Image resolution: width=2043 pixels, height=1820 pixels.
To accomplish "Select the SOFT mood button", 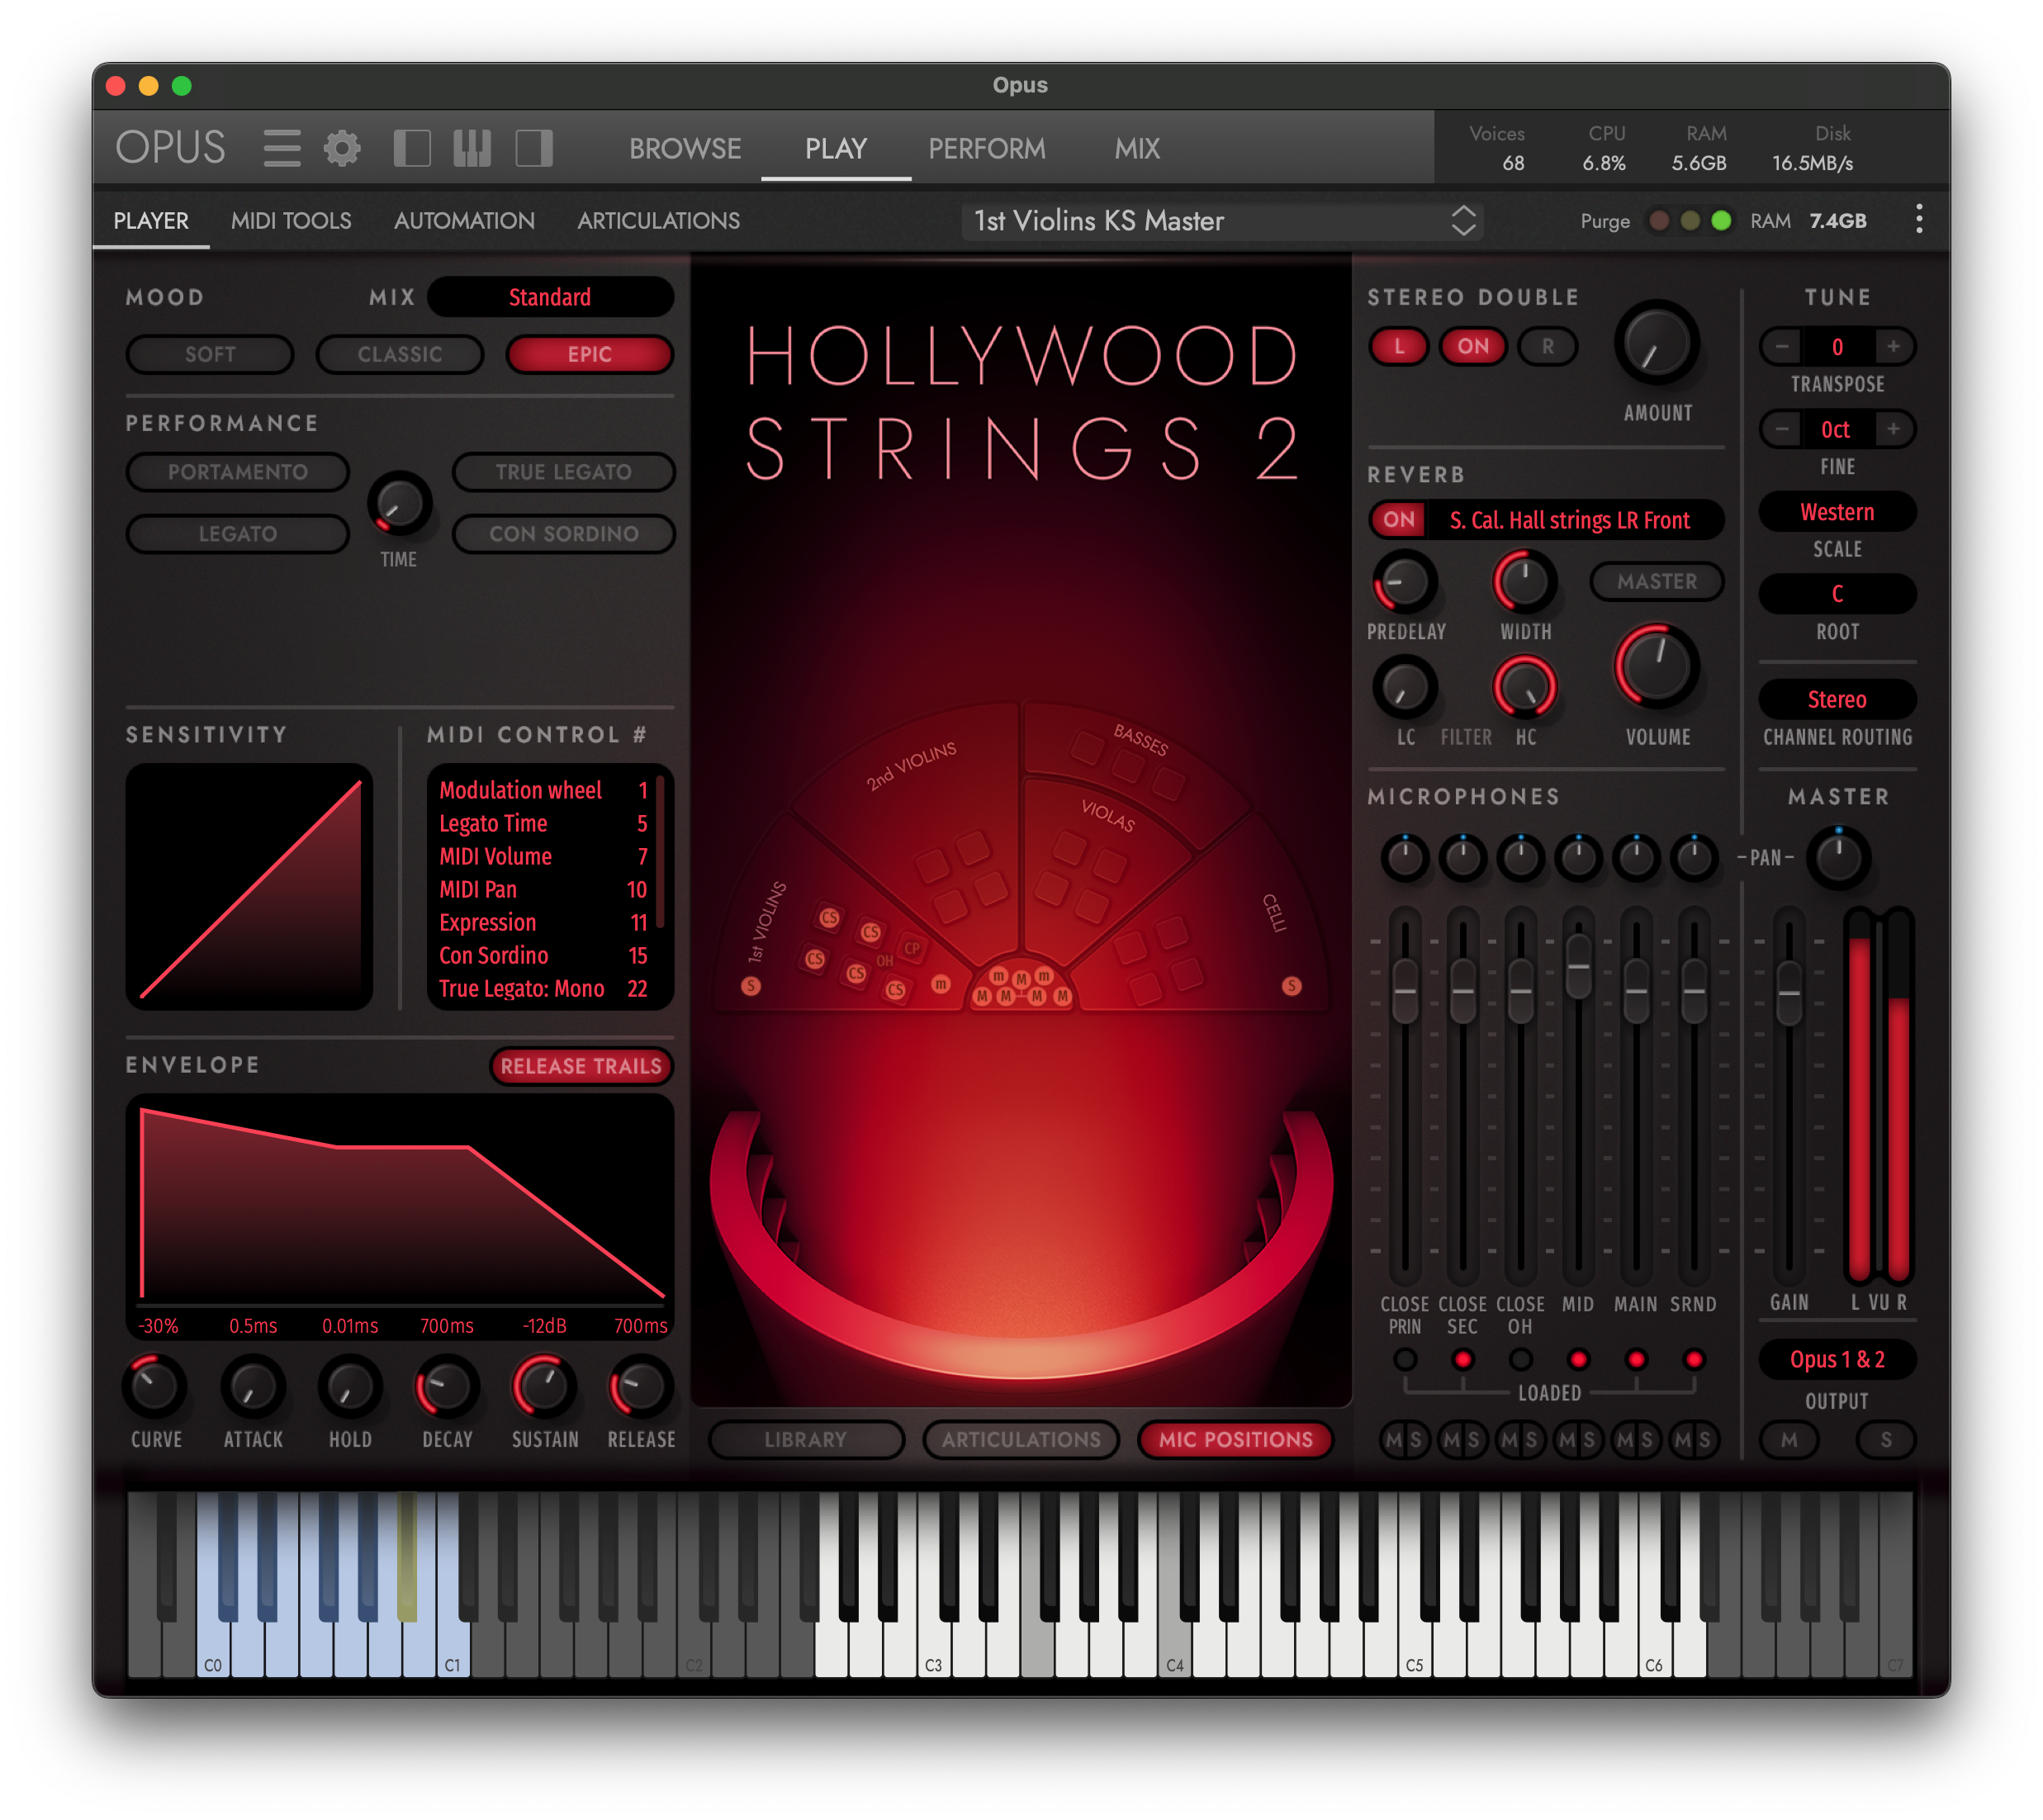I will [x=210, y=354].
